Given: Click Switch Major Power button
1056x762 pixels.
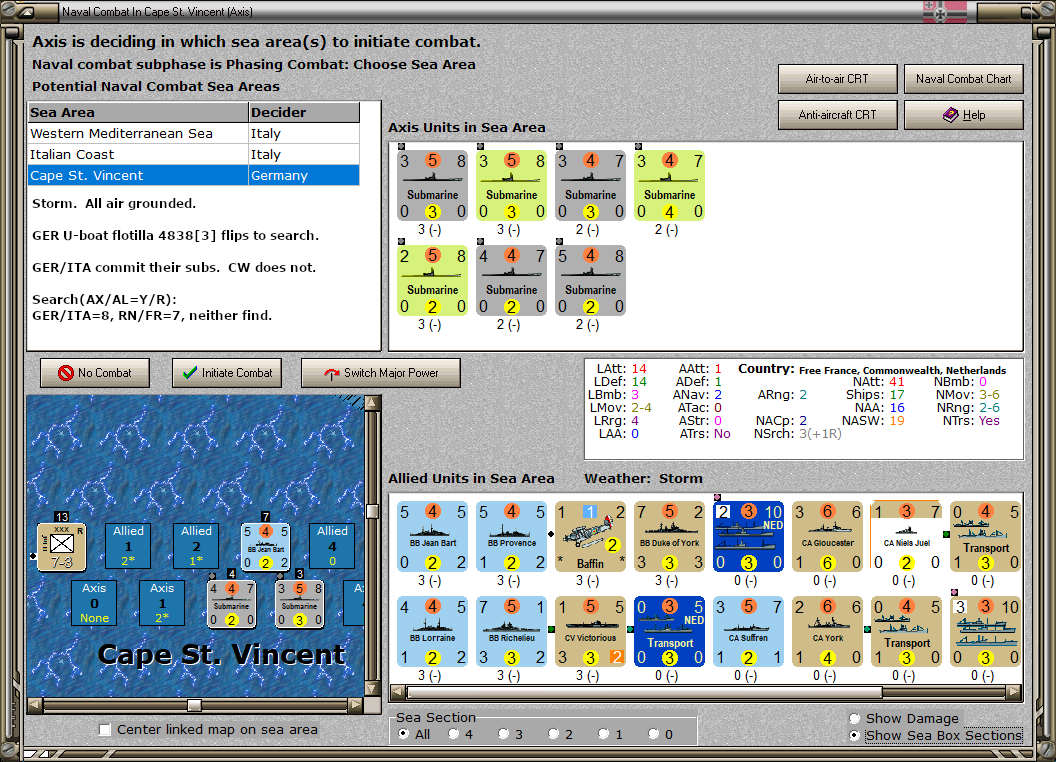Looking at the screenshot, I should pos(381,373).
